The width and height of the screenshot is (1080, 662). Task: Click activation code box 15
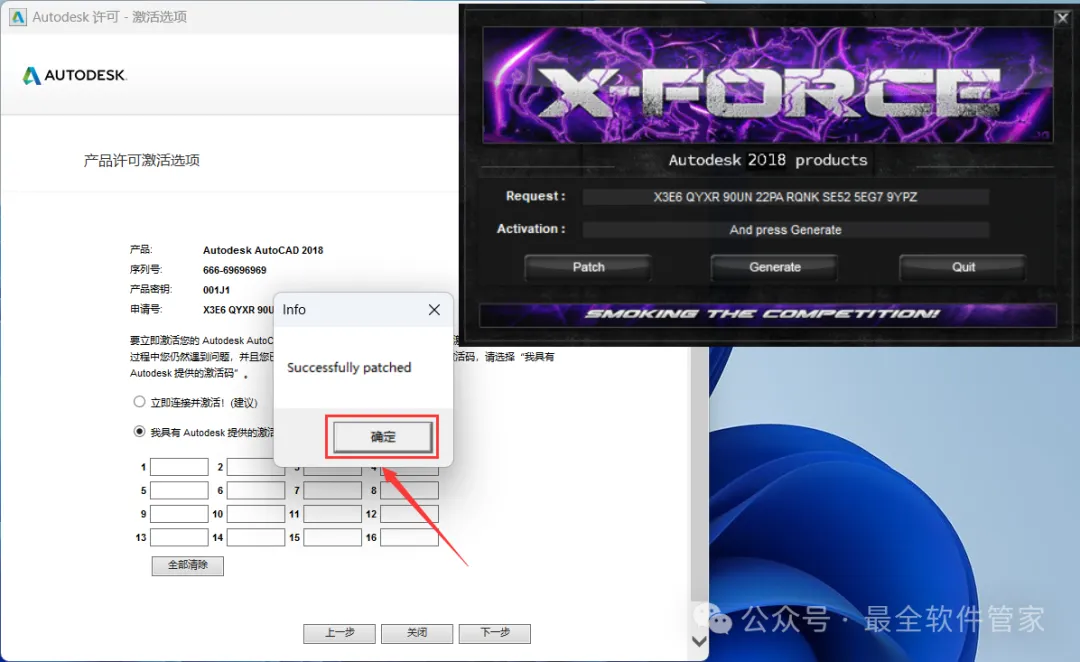pos(333,537)
